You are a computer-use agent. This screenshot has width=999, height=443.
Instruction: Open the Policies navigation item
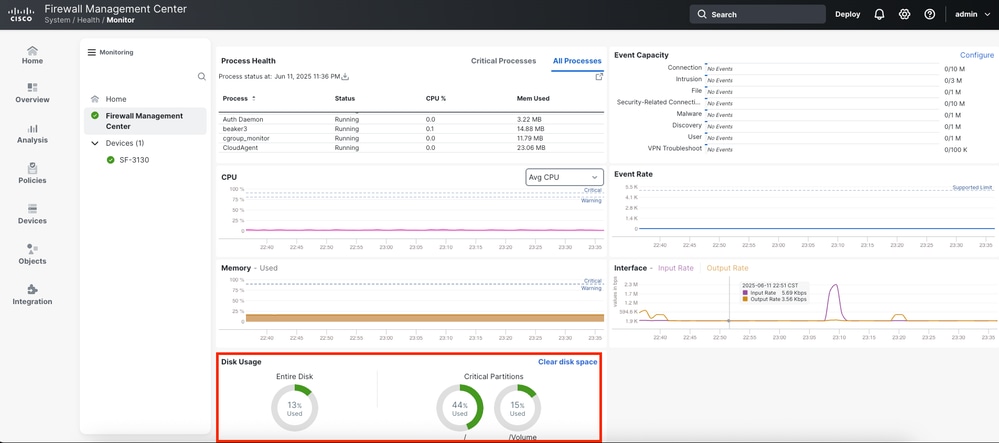(x=32, y=173)
